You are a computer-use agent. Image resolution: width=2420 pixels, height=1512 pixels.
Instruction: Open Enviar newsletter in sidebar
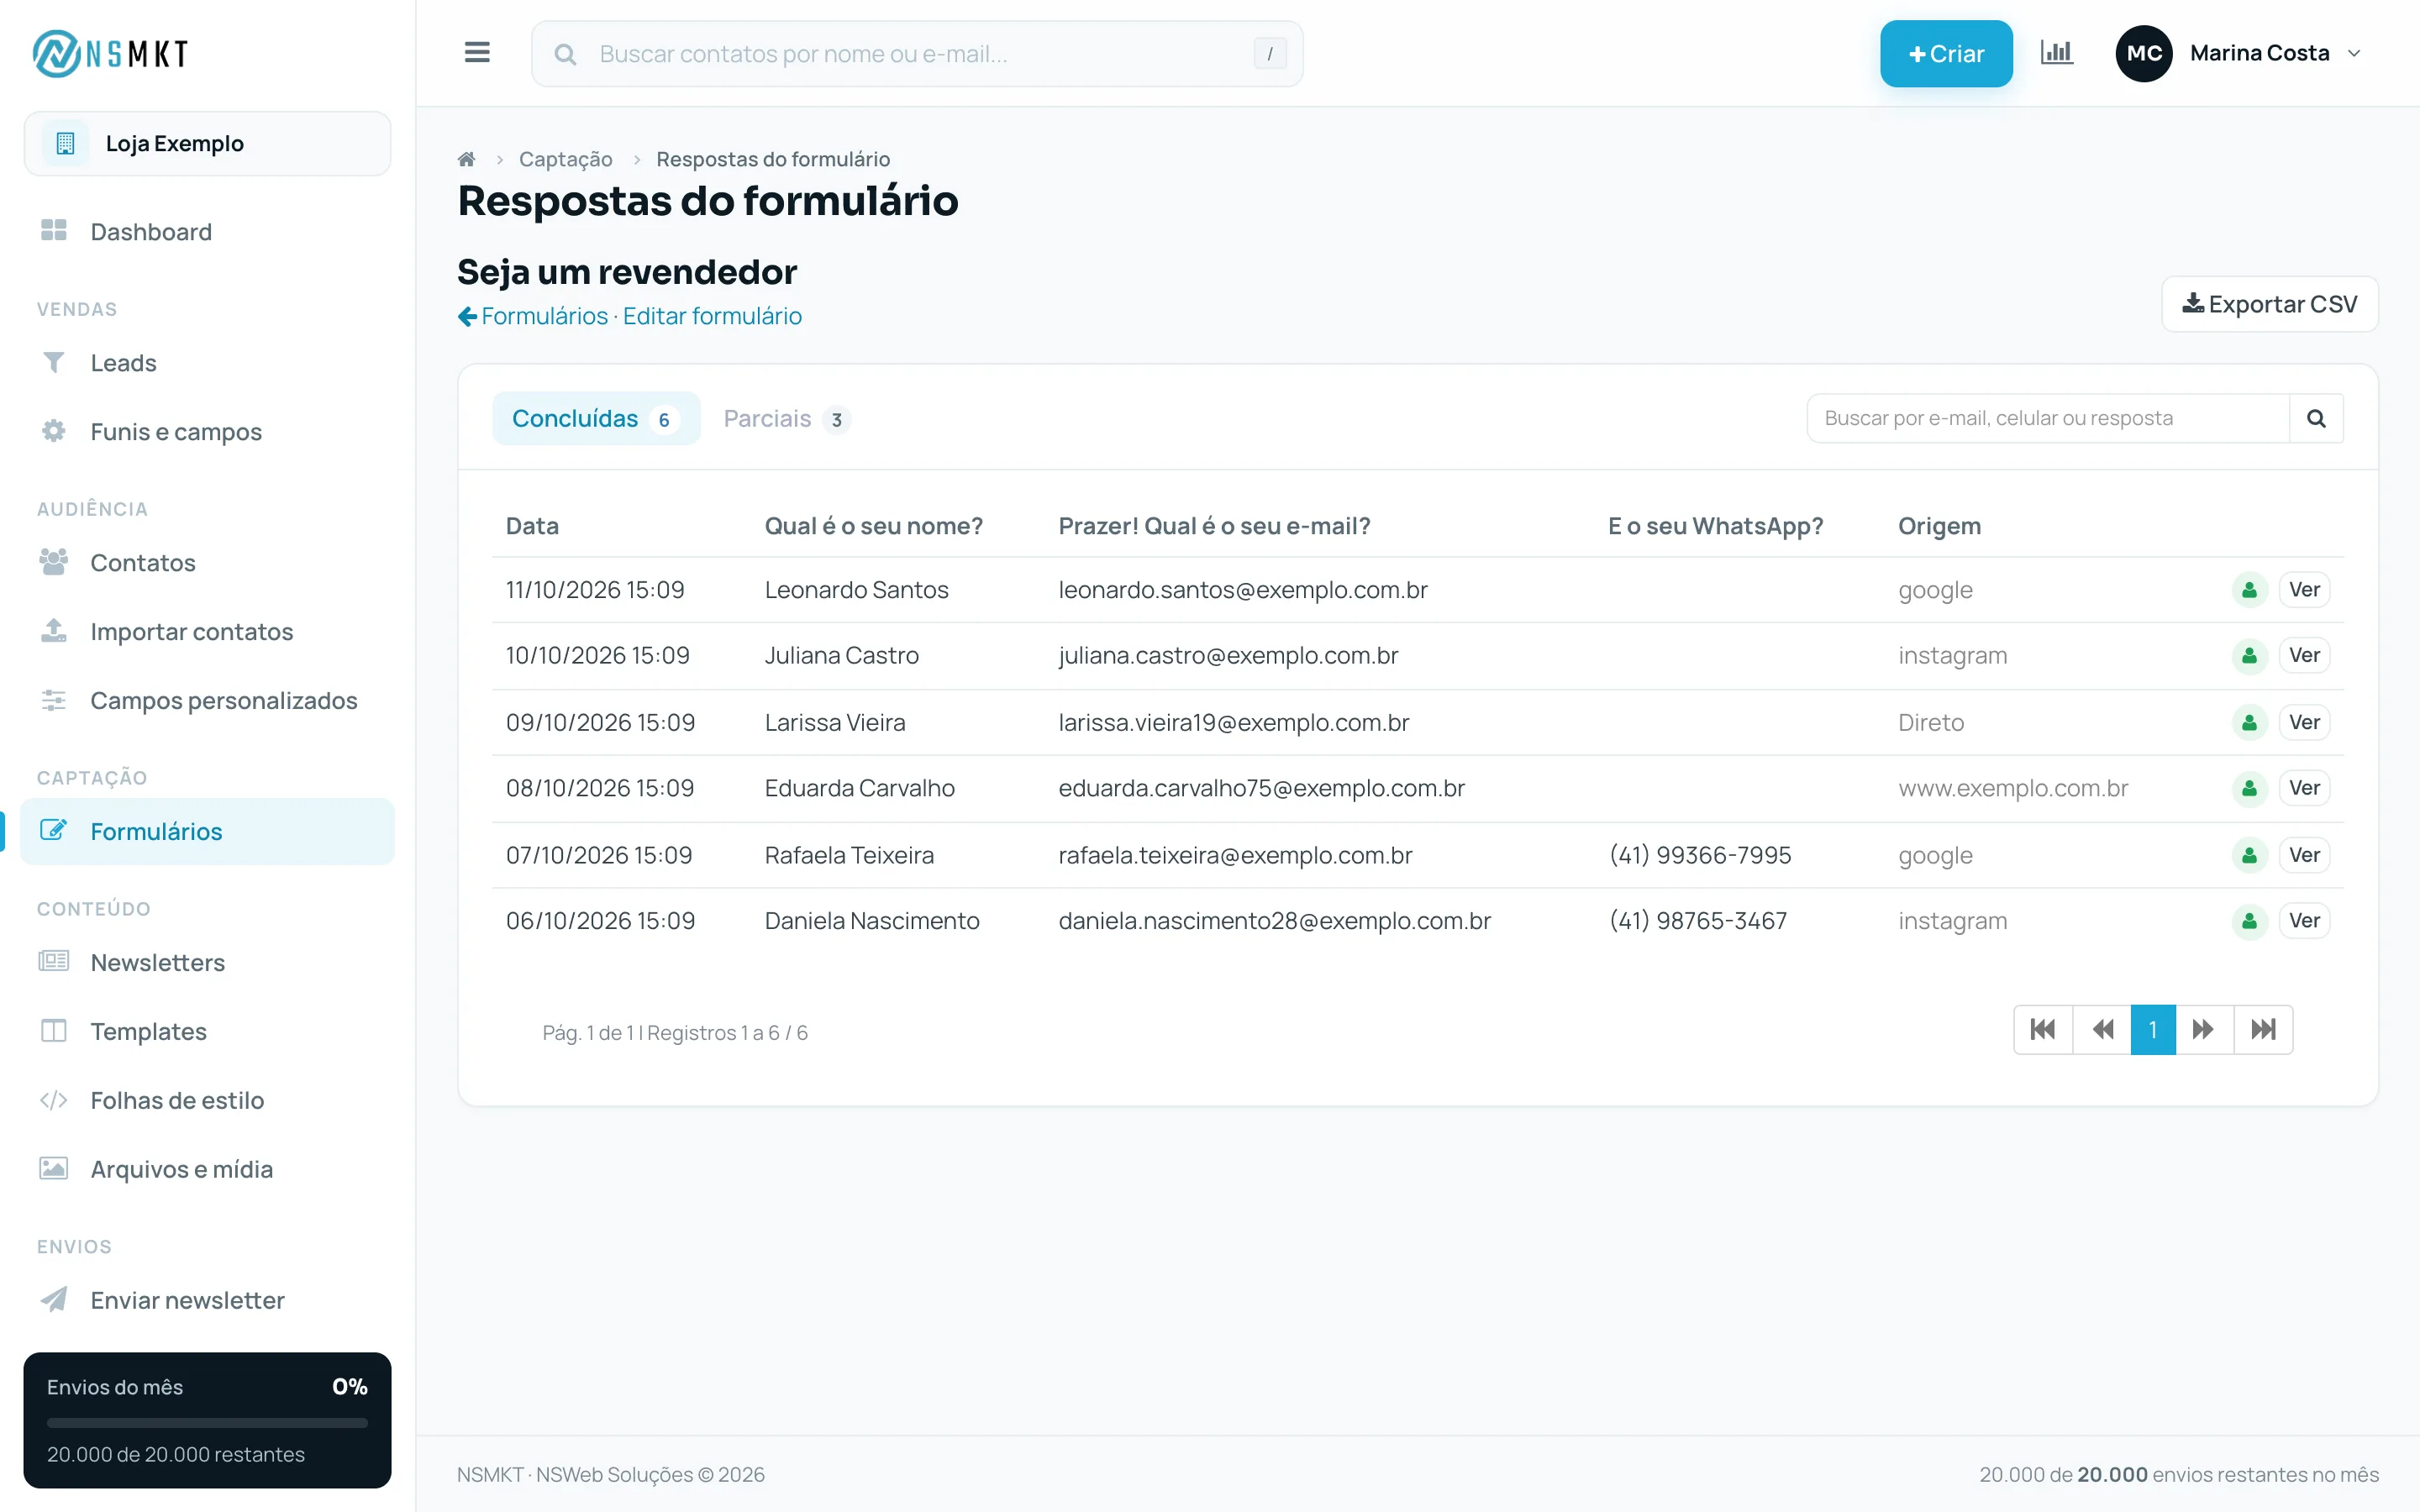pos(207,1301)
